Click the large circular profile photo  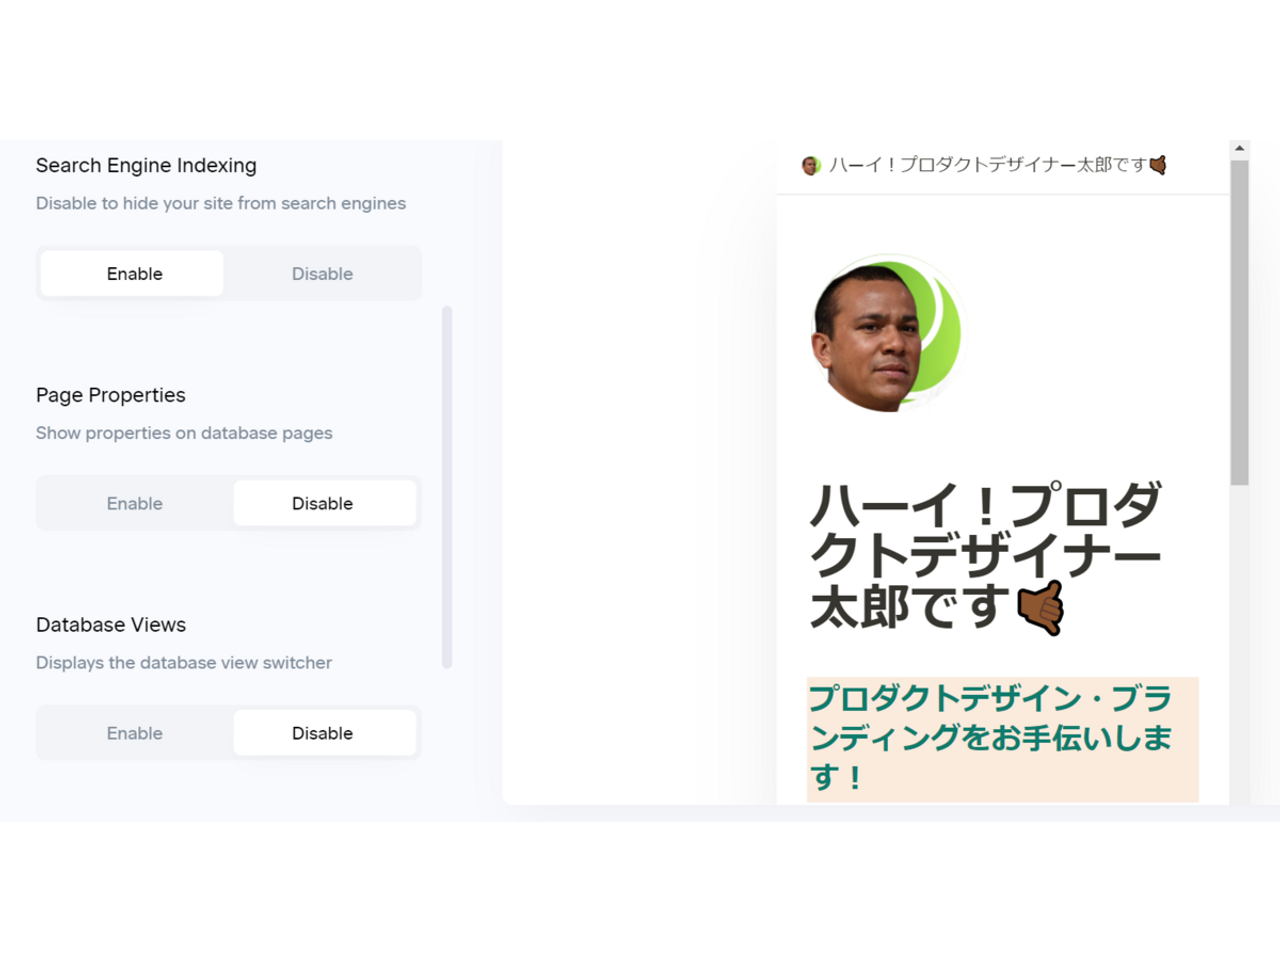886,334
